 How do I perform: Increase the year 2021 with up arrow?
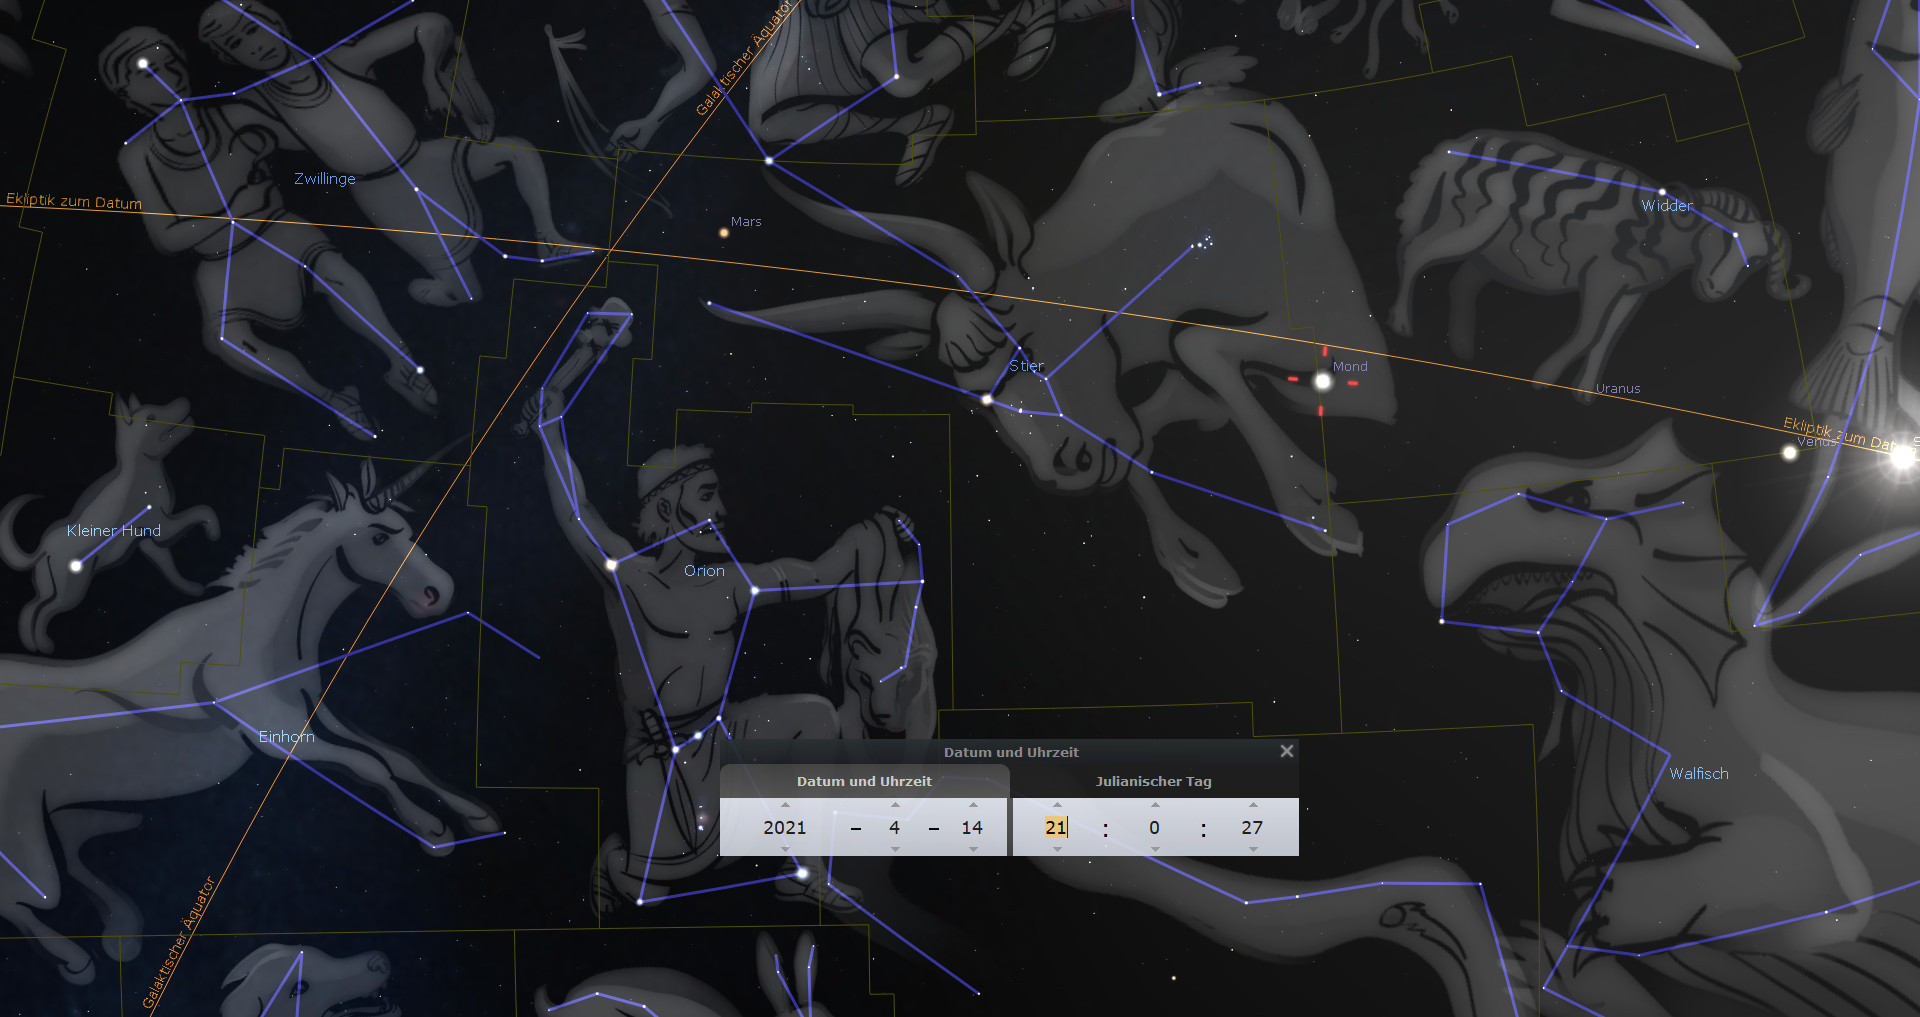[x=785, y=805]
